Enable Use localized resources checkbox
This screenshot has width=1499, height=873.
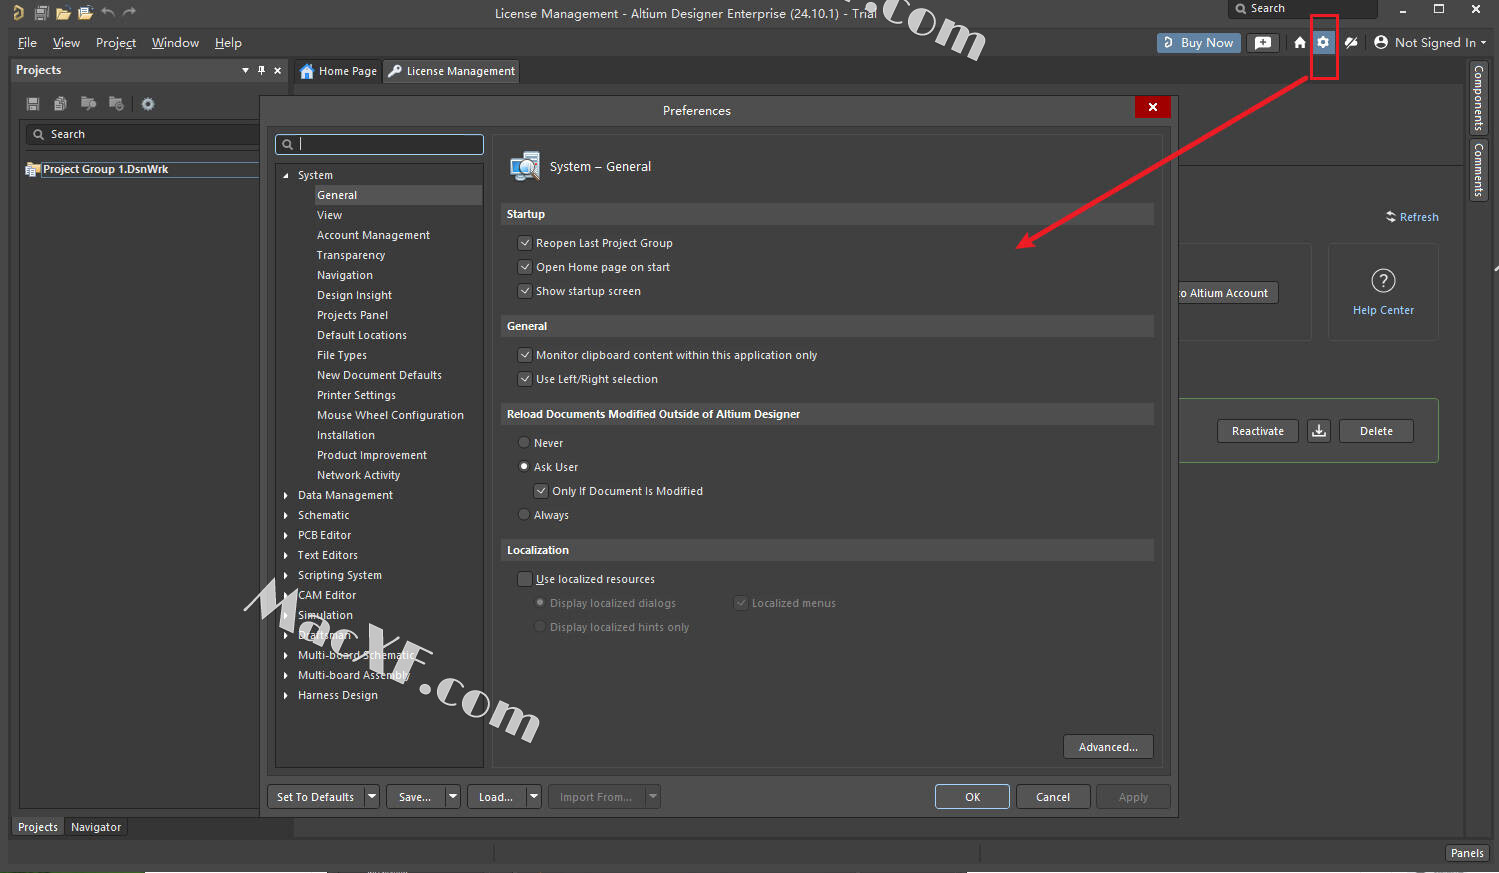point(524,579)
